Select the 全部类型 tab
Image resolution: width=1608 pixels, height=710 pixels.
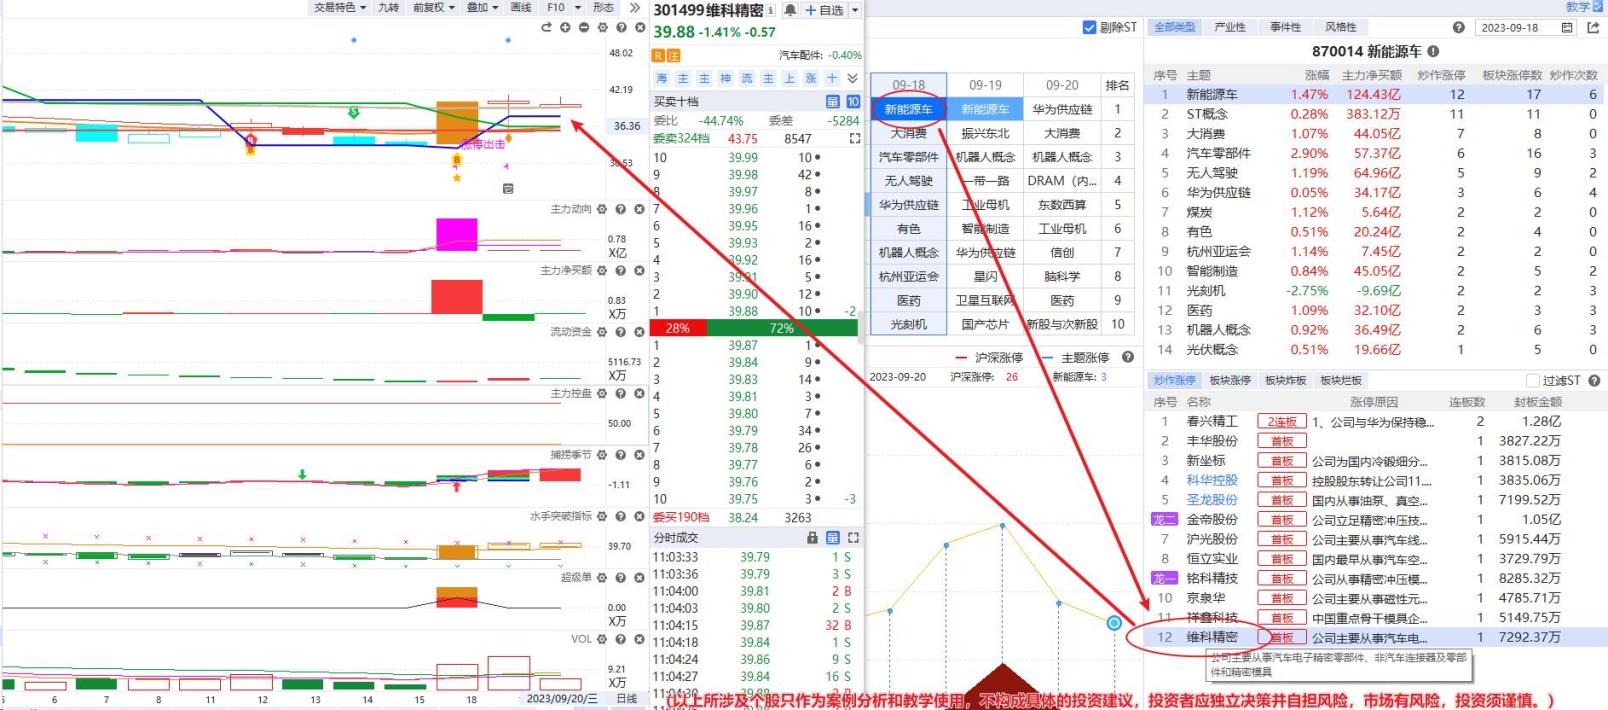(1175, 28)
